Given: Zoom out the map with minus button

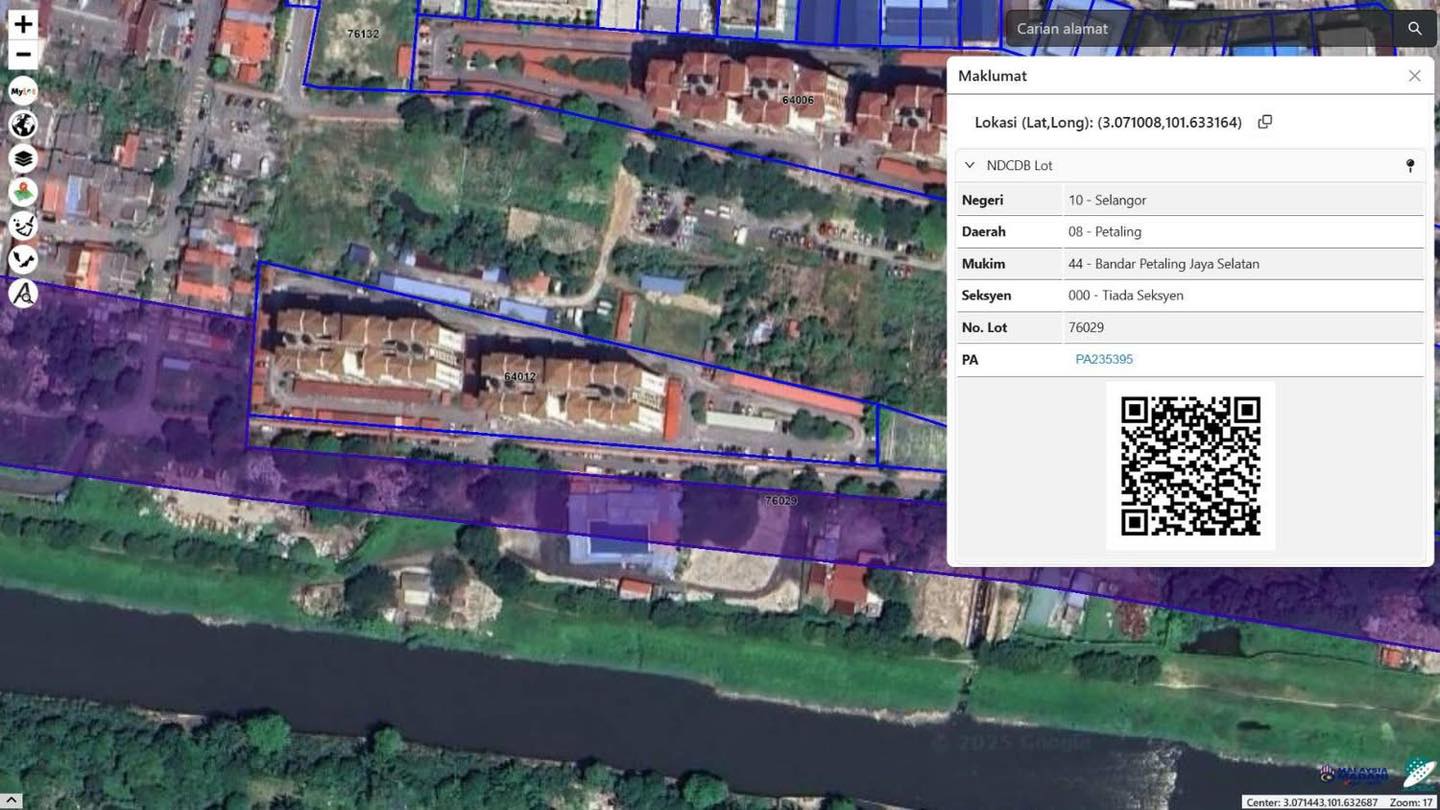Looking at the screenshot, I should coord(23,54).
